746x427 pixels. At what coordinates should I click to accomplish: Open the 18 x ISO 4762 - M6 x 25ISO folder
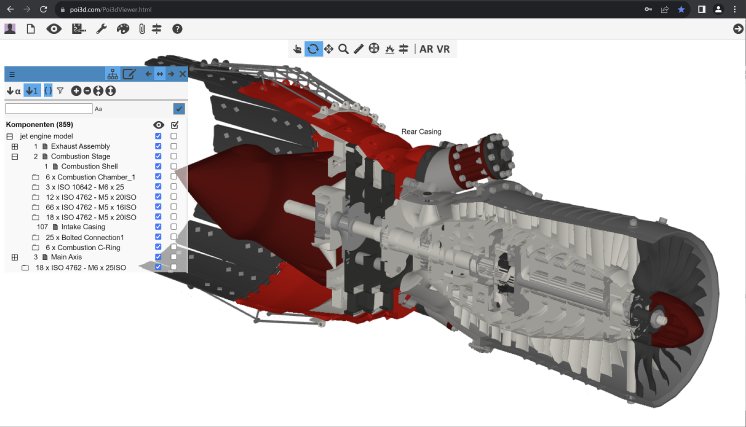click(25, 268)
